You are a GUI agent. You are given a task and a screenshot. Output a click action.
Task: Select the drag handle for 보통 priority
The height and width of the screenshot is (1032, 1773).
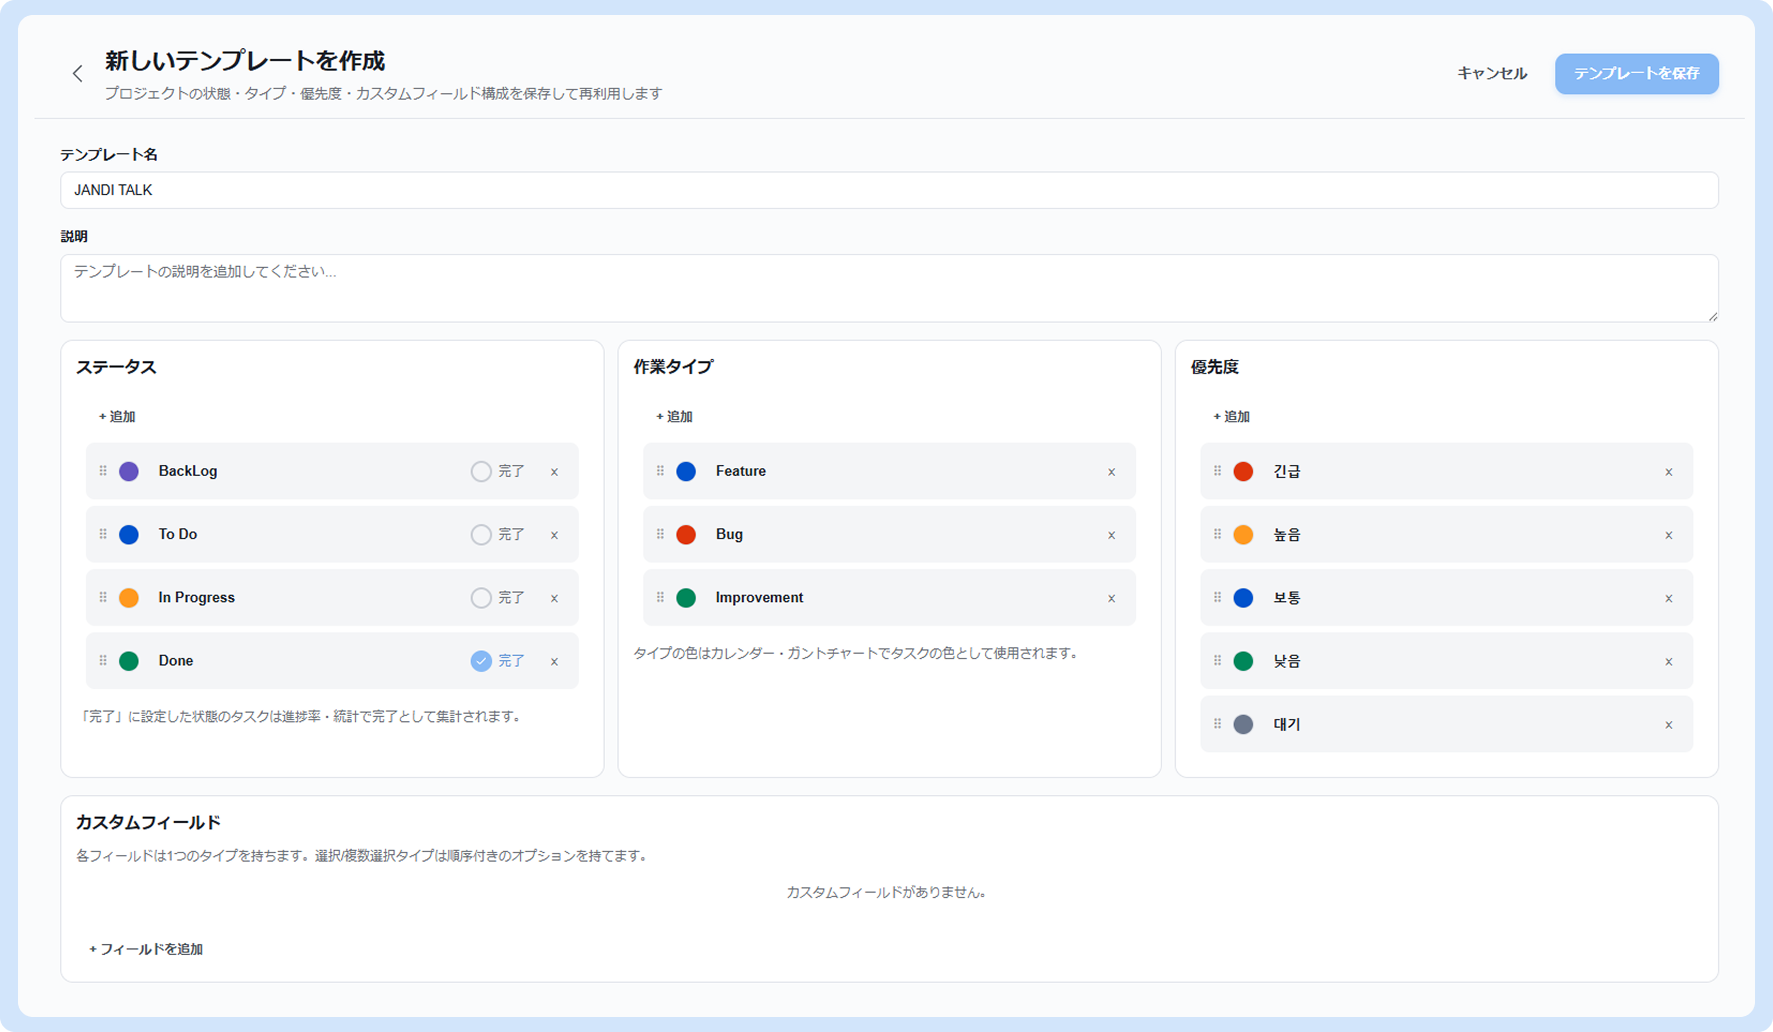[x=1217, y=597]
